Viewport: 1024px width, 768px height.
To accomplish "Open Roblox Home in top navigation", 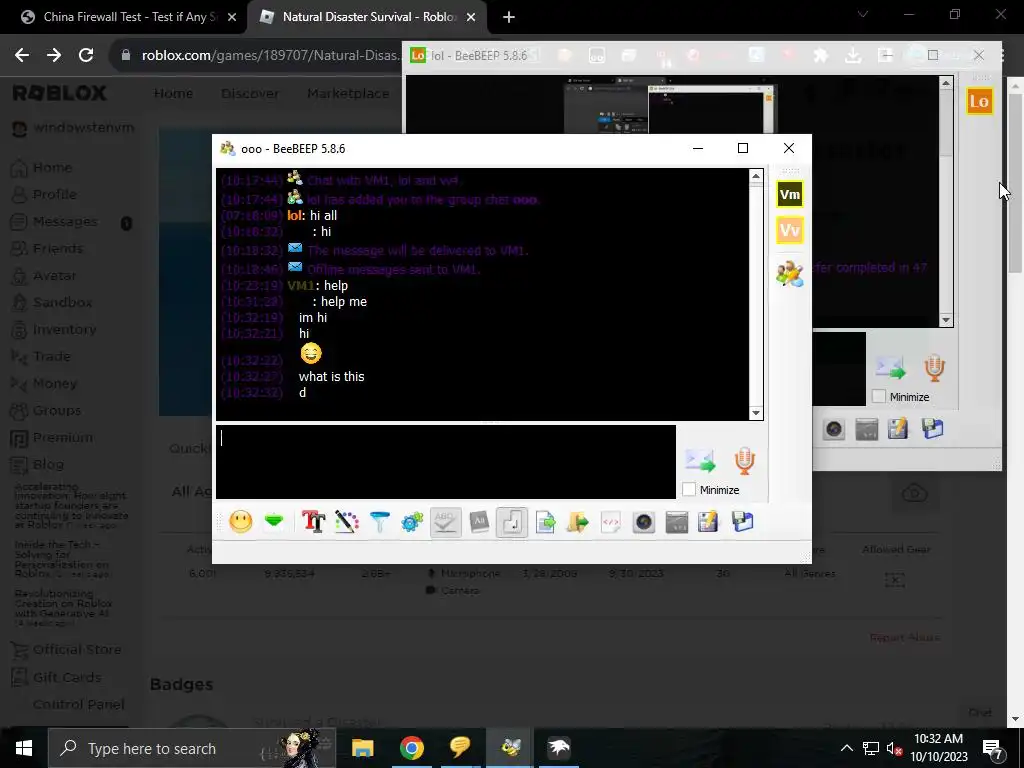I will [173, 93].
